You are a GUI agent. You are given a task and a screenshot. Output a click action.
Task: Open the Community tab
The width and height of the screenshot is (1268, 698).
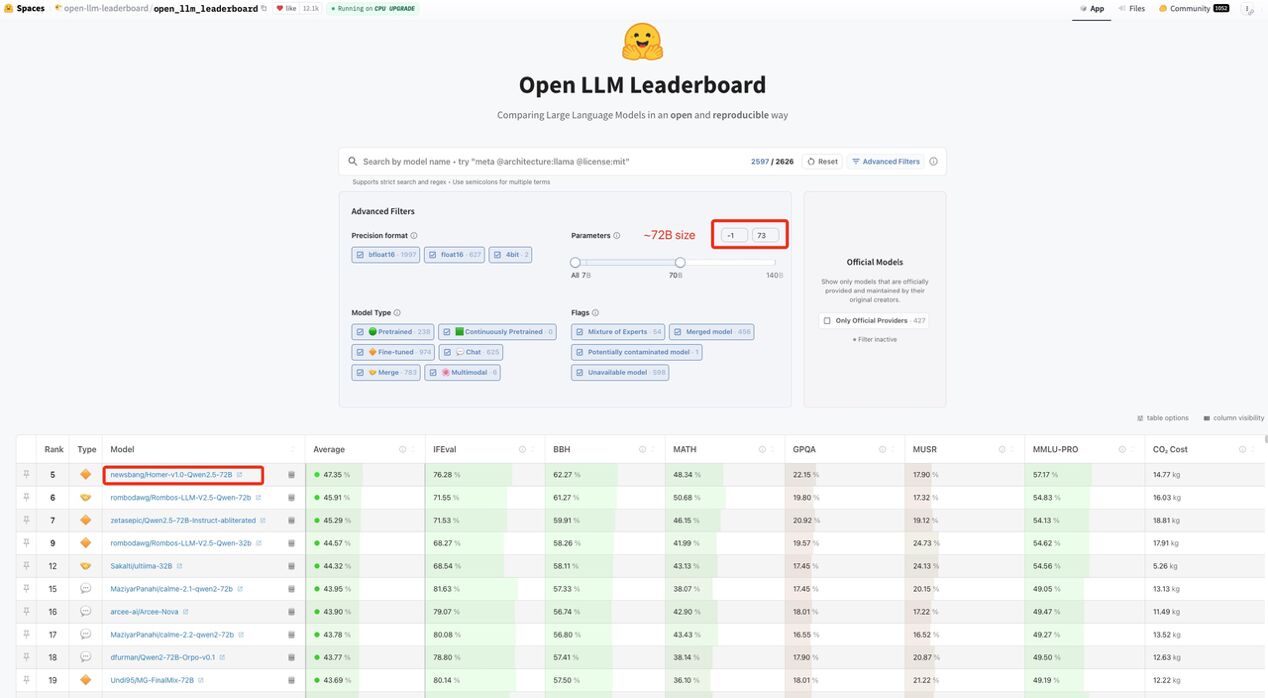[x=1188, y=9]
